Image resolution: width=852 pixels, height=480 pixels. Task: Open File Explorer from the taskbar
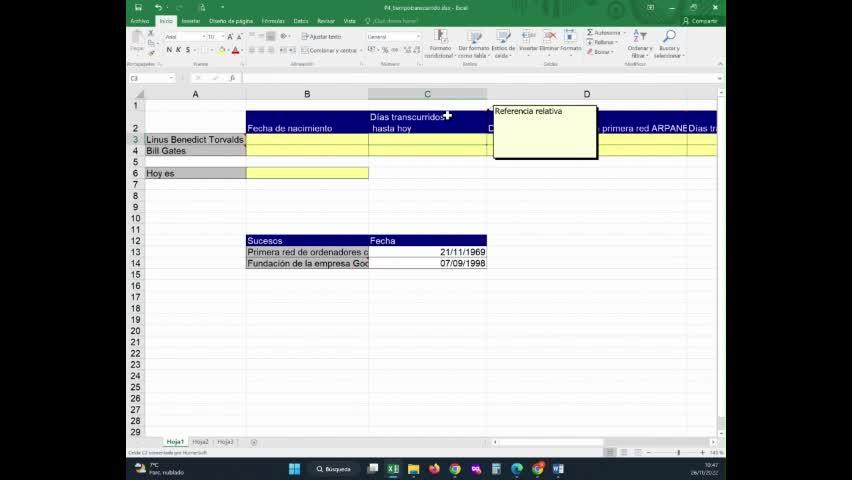(x=414, y=469)
